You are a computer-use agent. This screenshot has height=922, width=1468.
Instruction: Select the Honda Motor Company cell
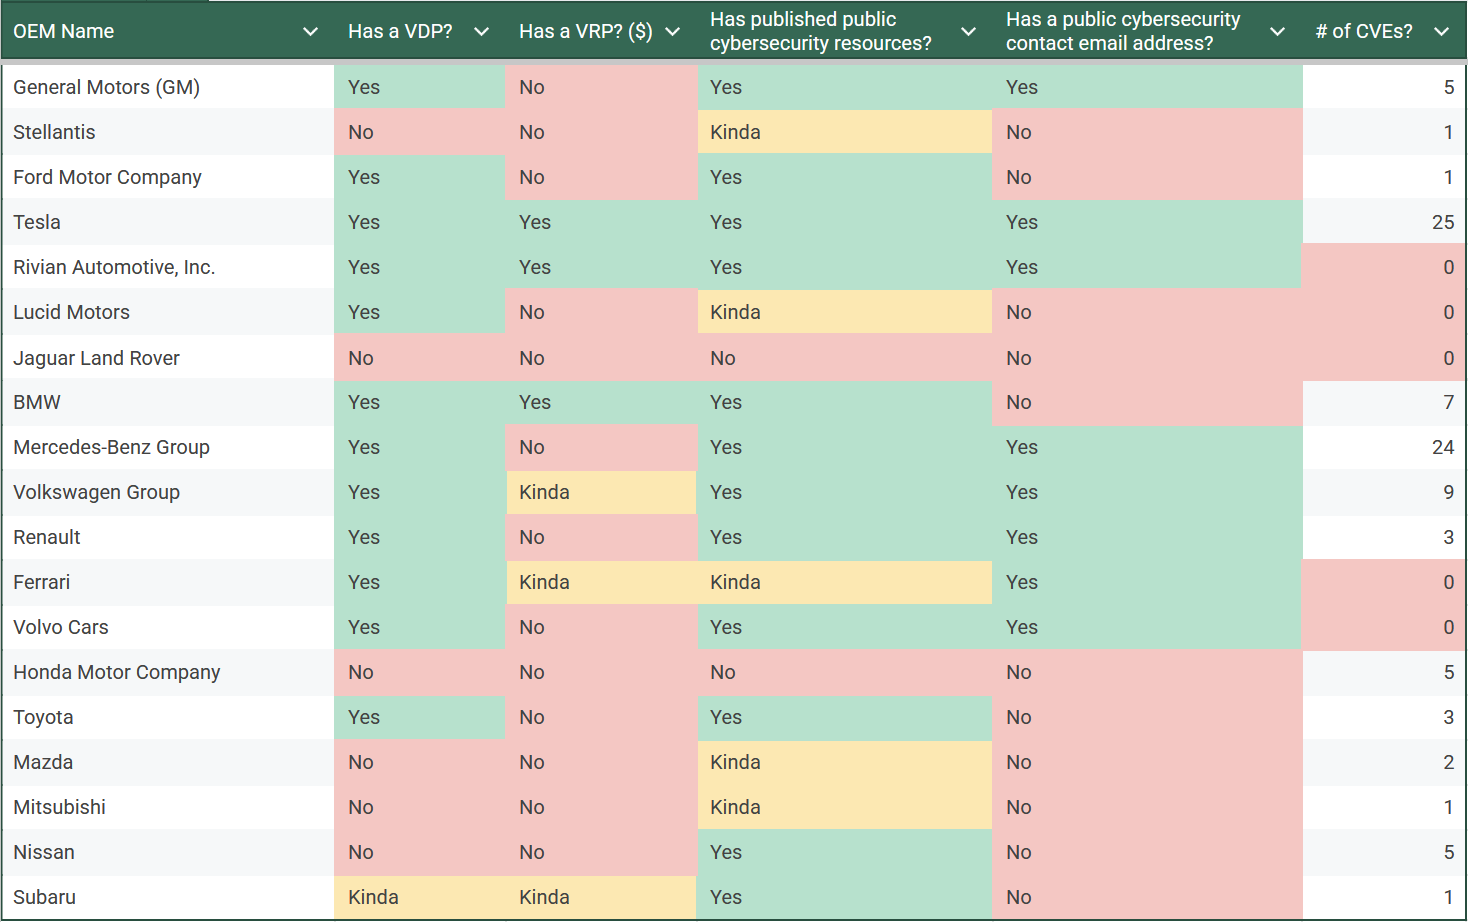[168, 672]
